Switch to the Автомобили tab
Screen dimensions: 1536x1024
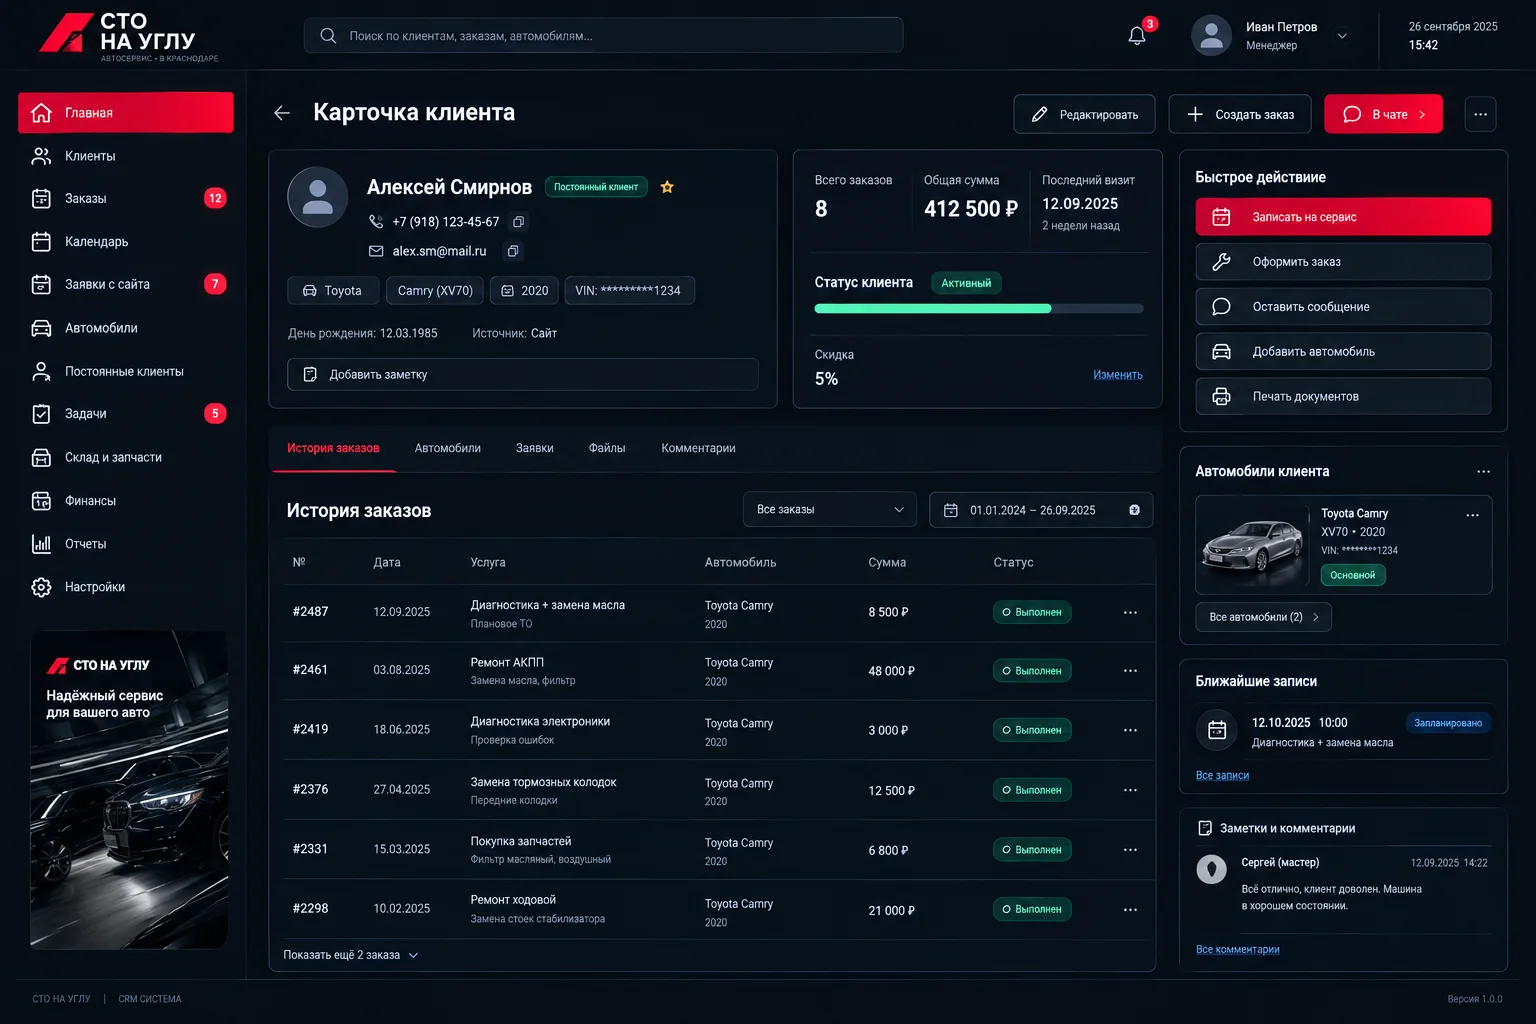(448, 448)
